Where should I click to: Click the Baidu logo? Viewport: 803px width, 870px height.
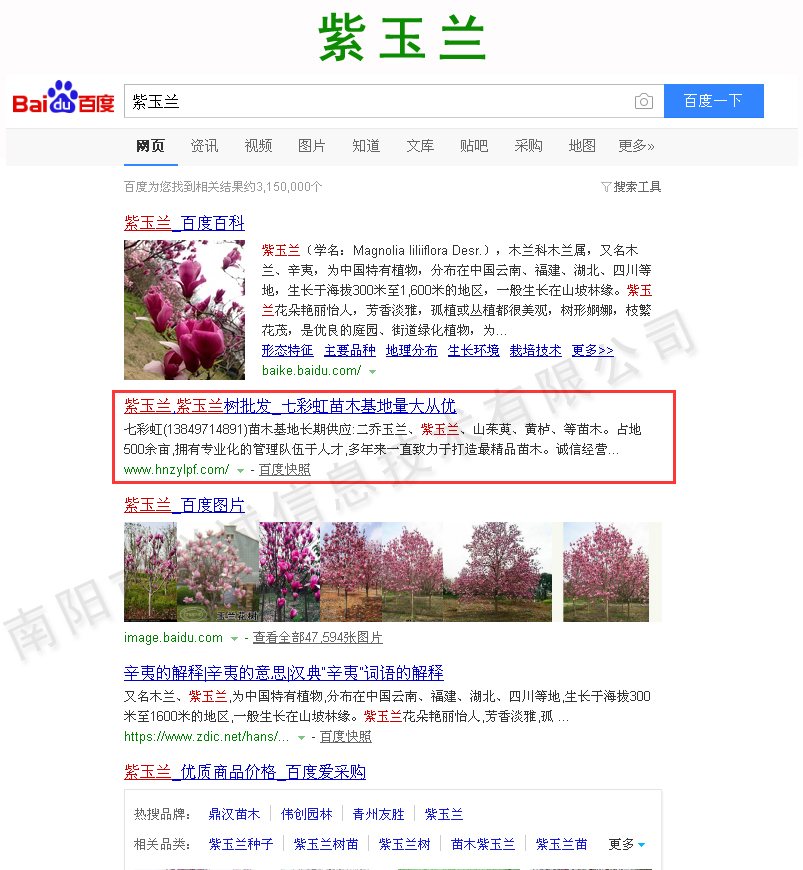(63, 101)
